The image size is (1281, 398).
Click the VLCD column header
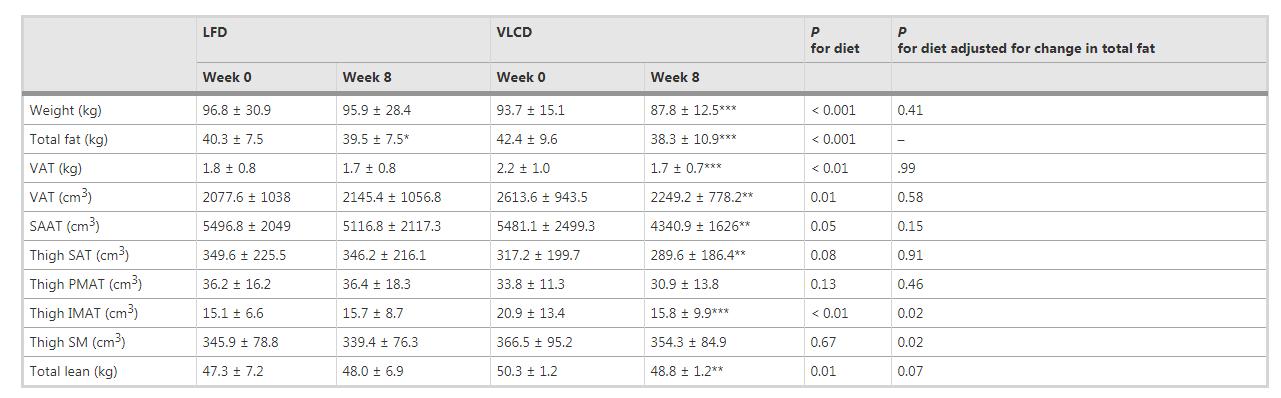(514, 32)
